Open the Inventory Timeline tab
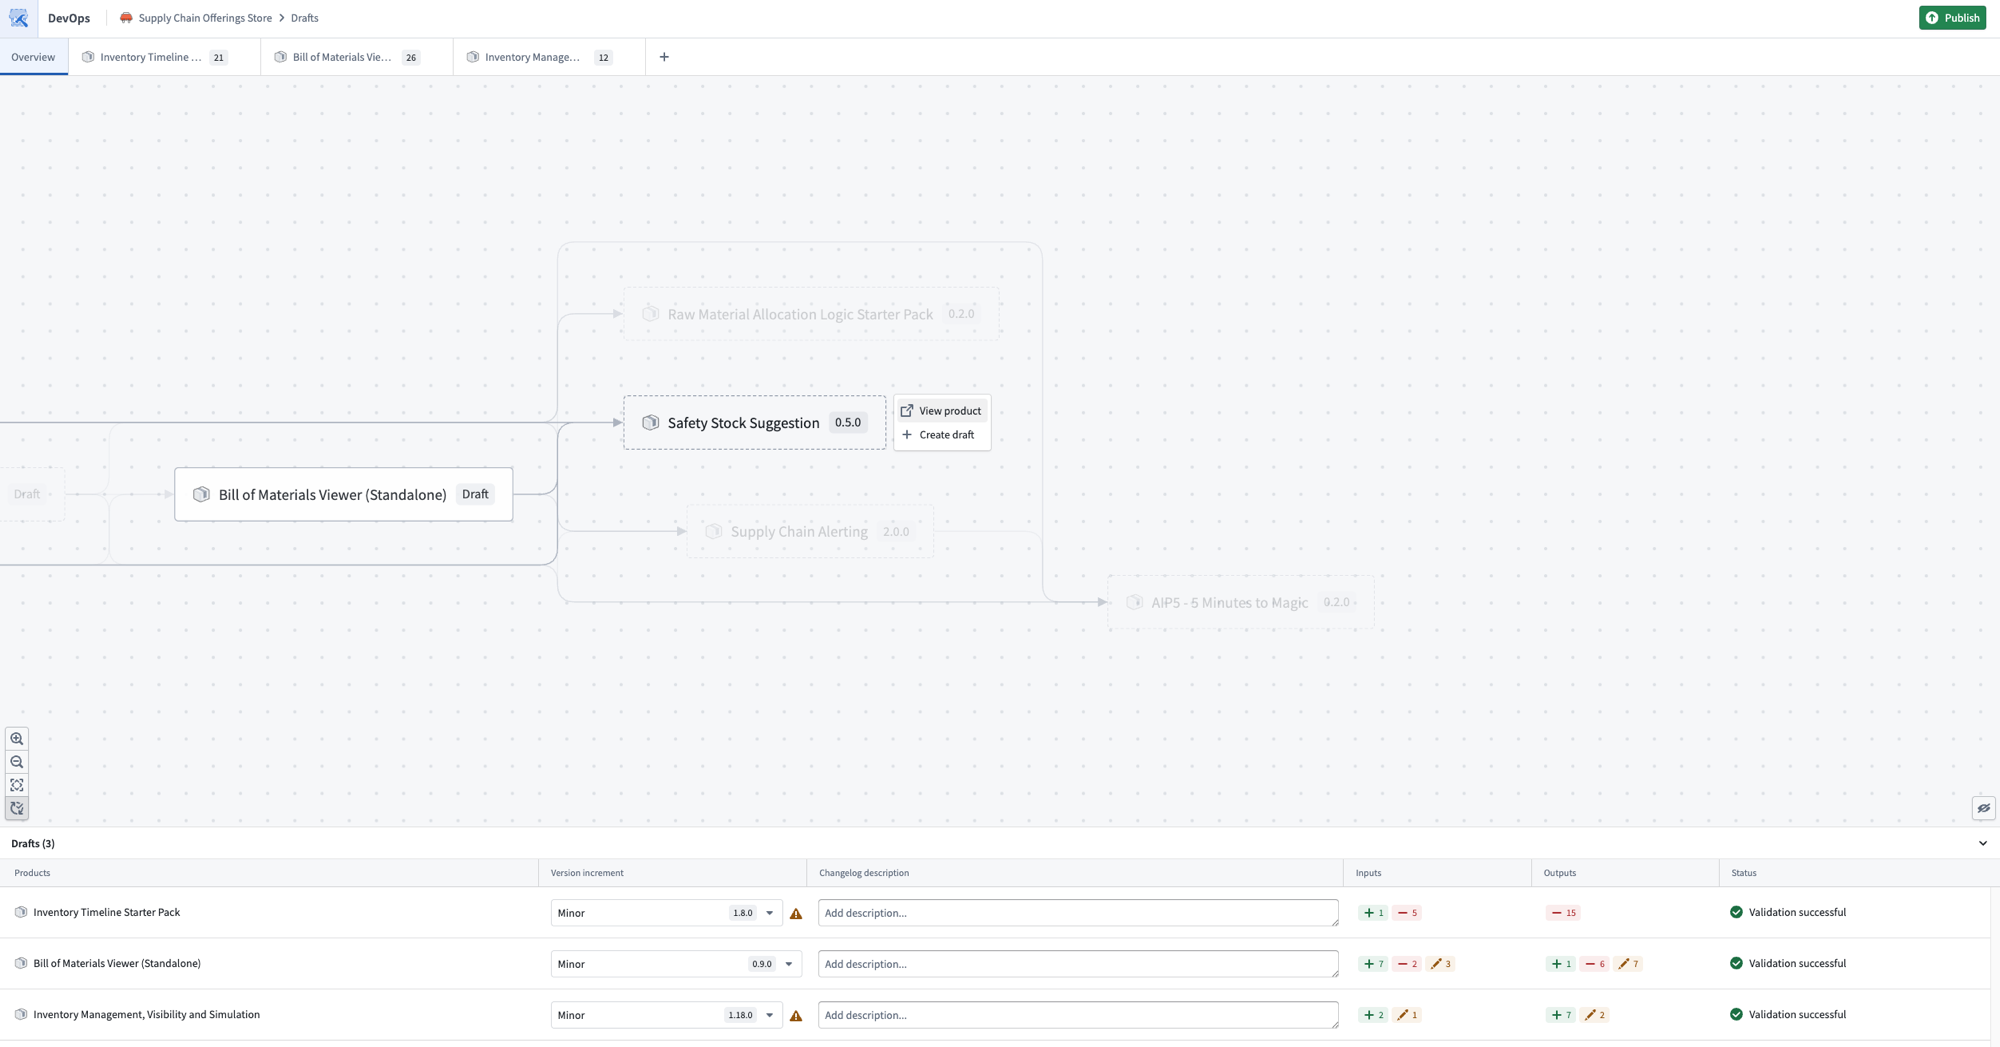Screen dimensions: 2000x1047 (164, 57)
